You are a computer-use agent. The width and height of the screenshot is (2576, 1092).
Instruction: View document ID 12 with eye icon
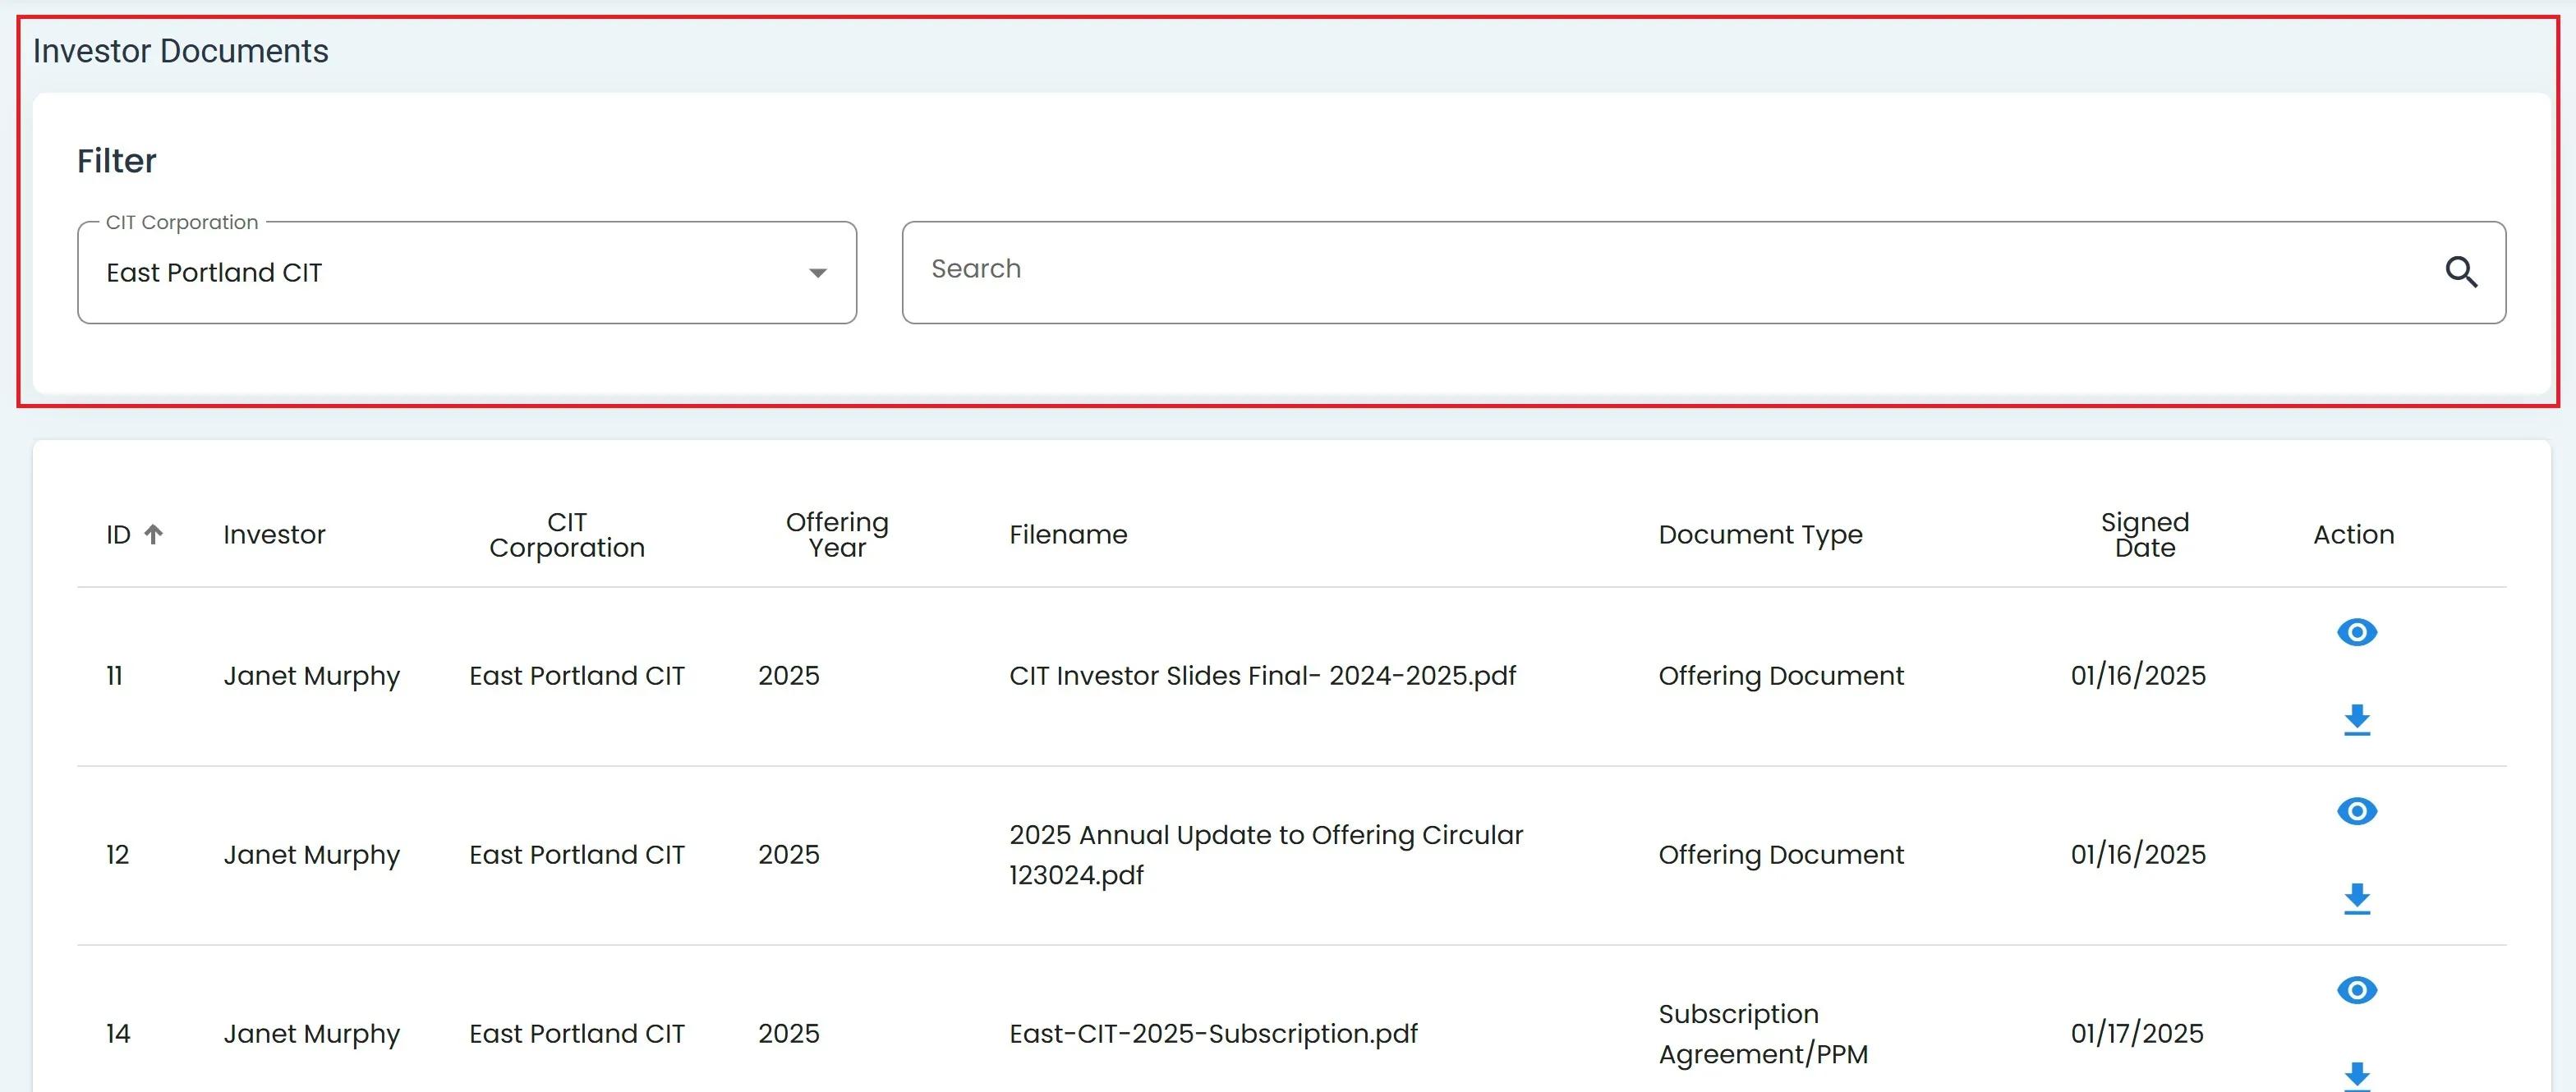pos(2356,811)
